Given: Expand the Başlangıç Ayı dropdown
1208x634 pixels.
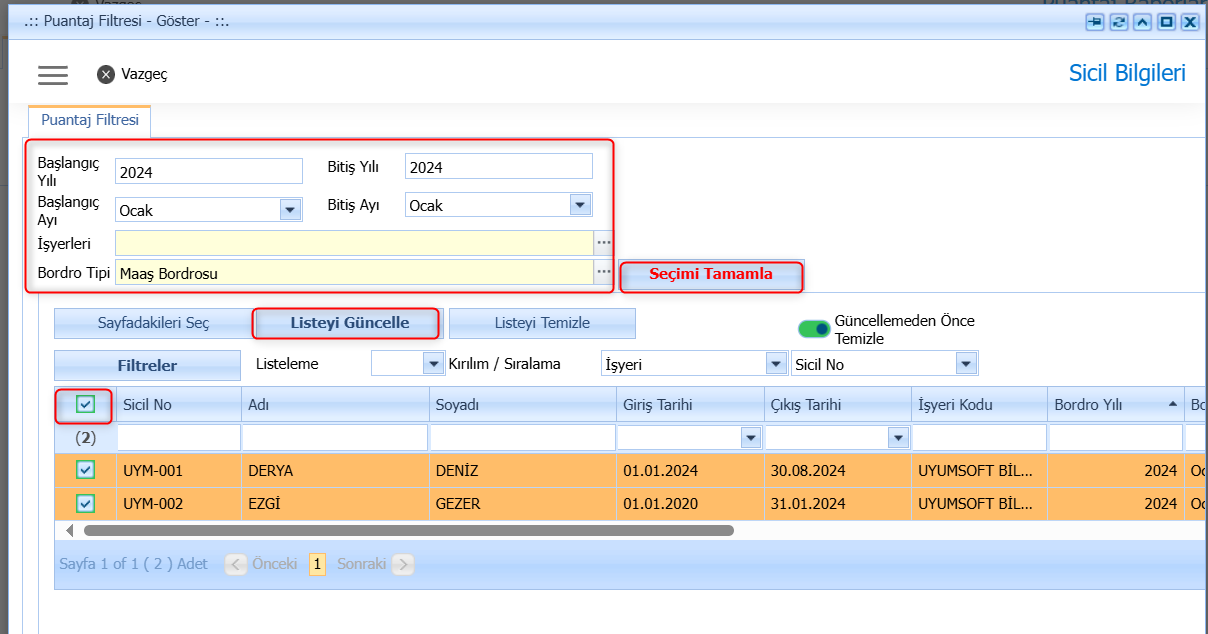Looking at the screenshot, I should [291, 210].
